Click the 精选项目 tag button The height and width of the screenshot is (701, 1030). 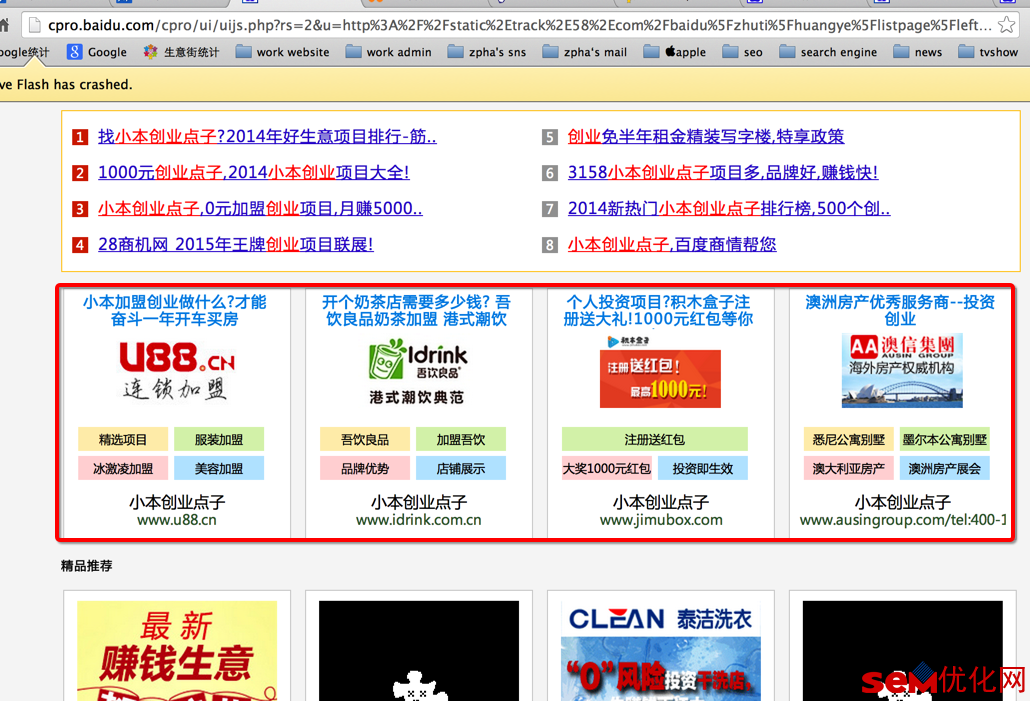point(123,440)
